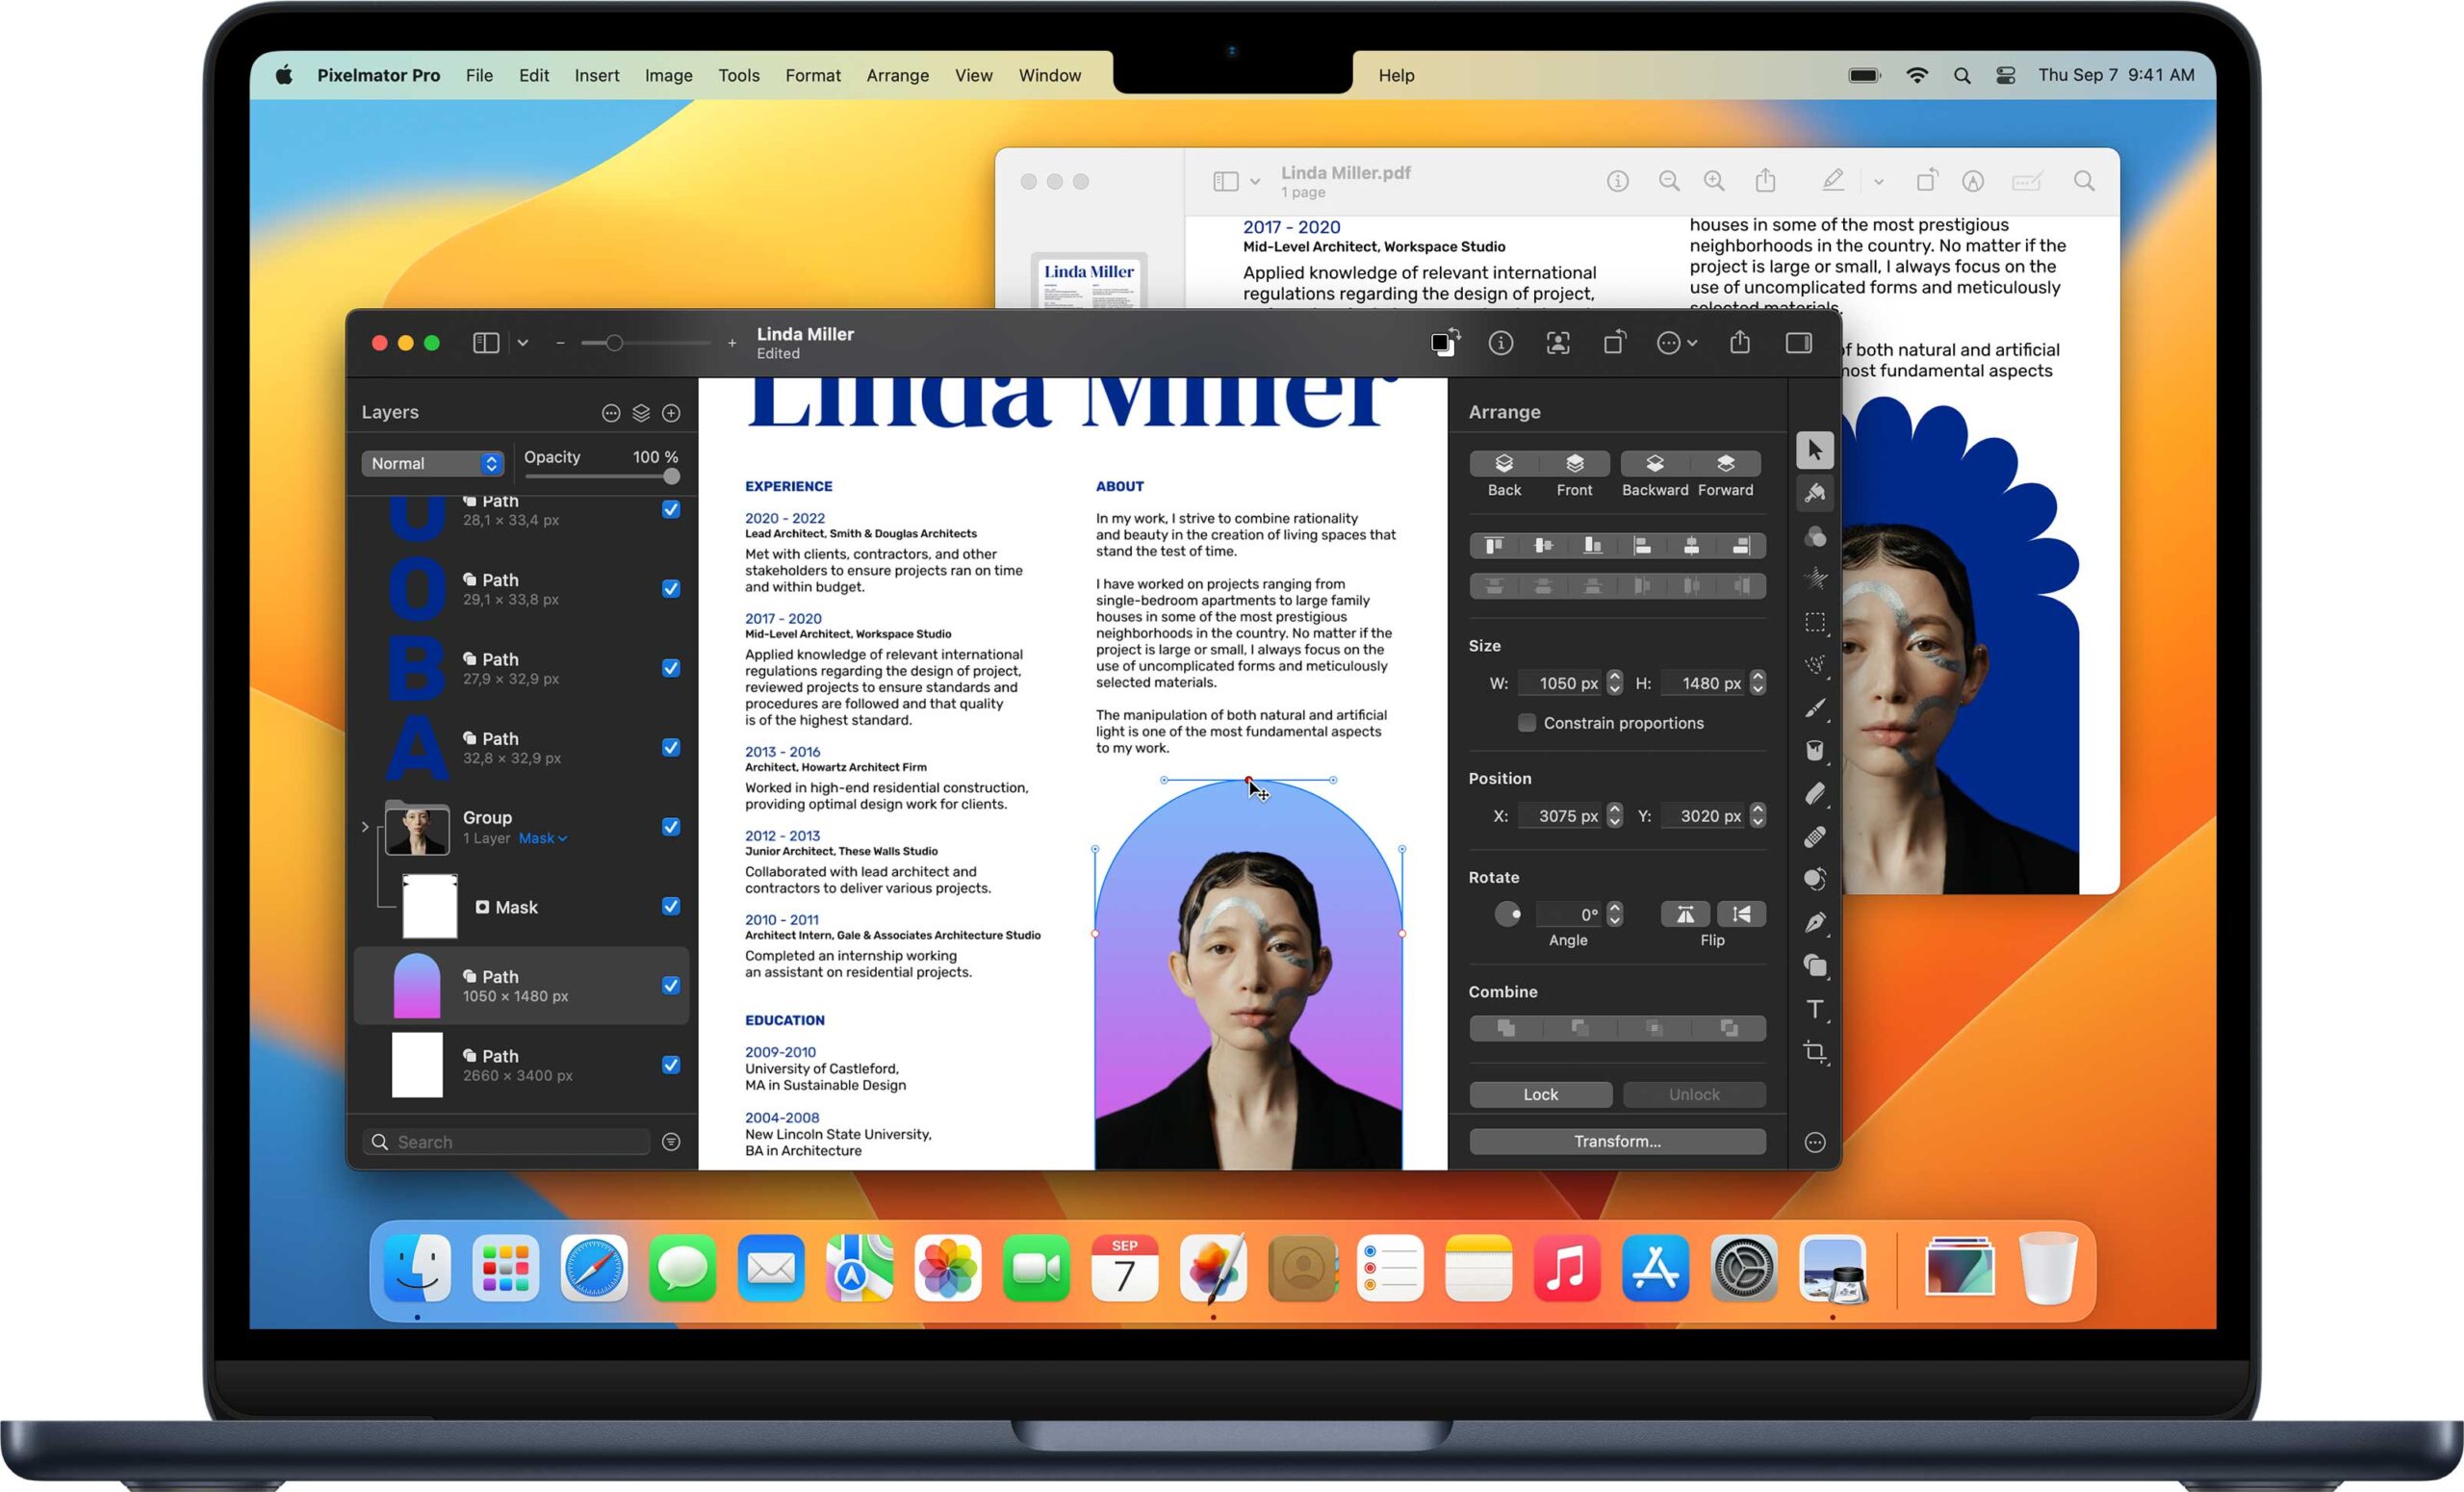Open the Arrange menu in menu bar
Image resolution: width=2464 pixels, height=1492 pixels.
[x=897, y=75]
